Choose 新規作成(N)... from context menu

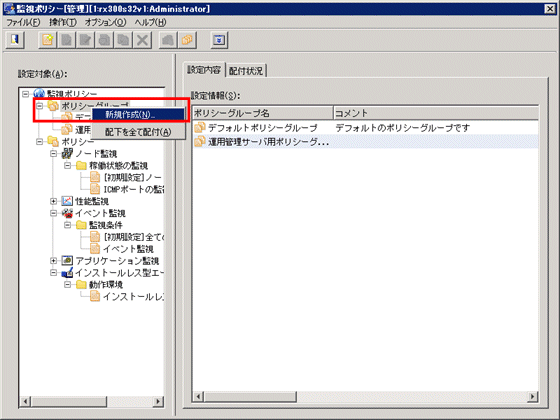[138, 115]
